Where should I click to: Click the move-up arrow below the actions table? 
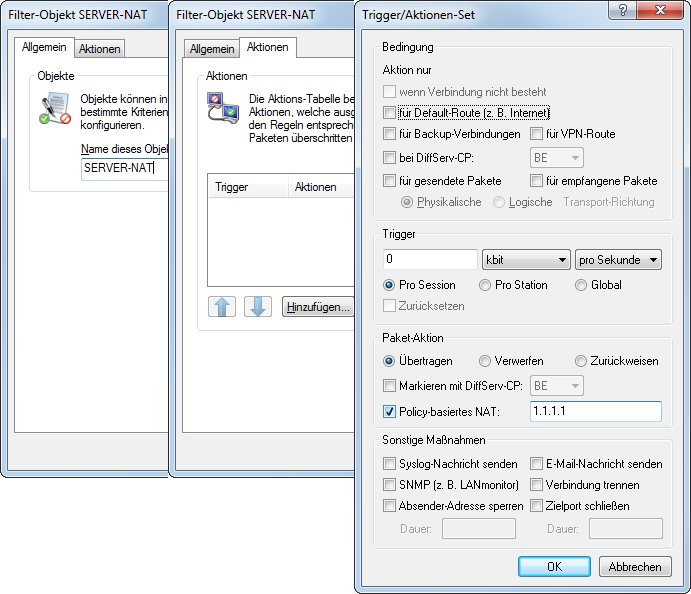coord(222,307)
